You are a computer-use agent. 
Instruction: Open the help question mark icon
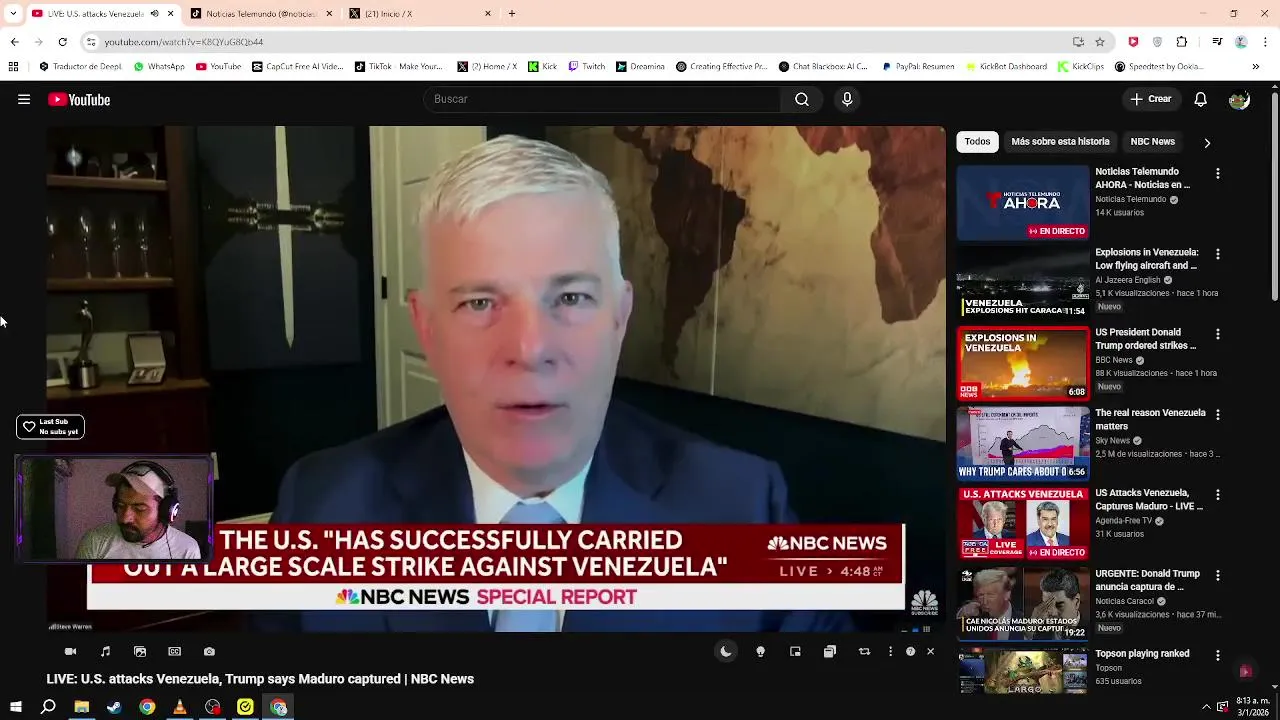(x=910, y=651)
